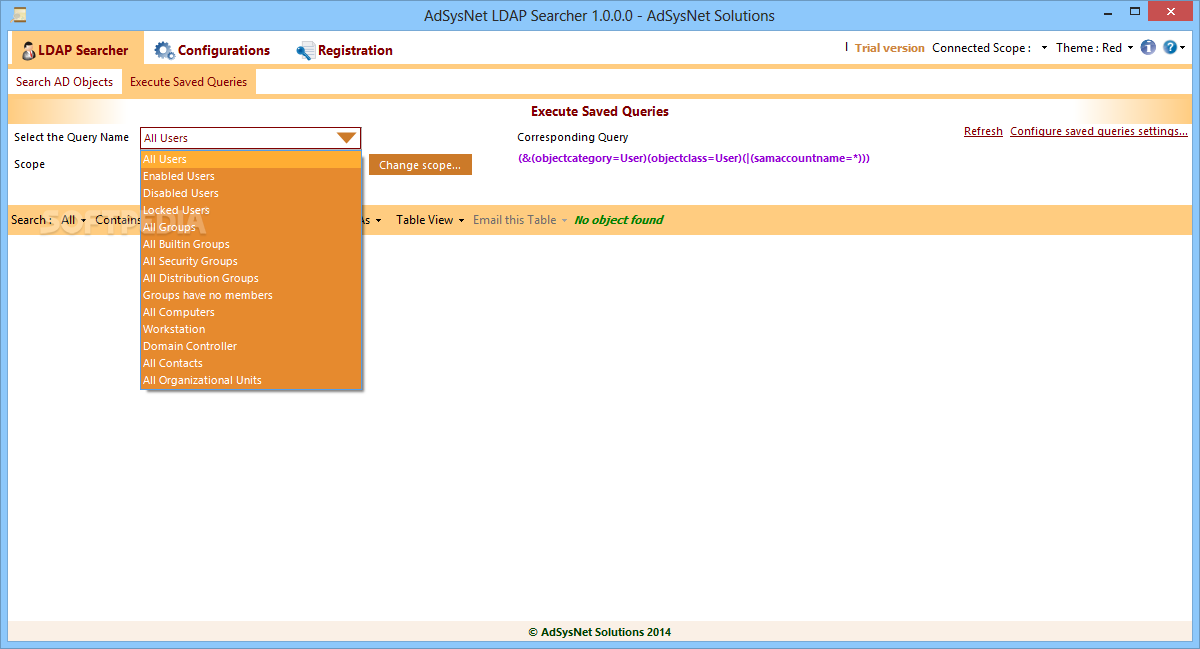The height and width of the screenshot is (649, 1200).
Task: Open Configure saved queries settings link
Action: click(x=1099, y=131)
